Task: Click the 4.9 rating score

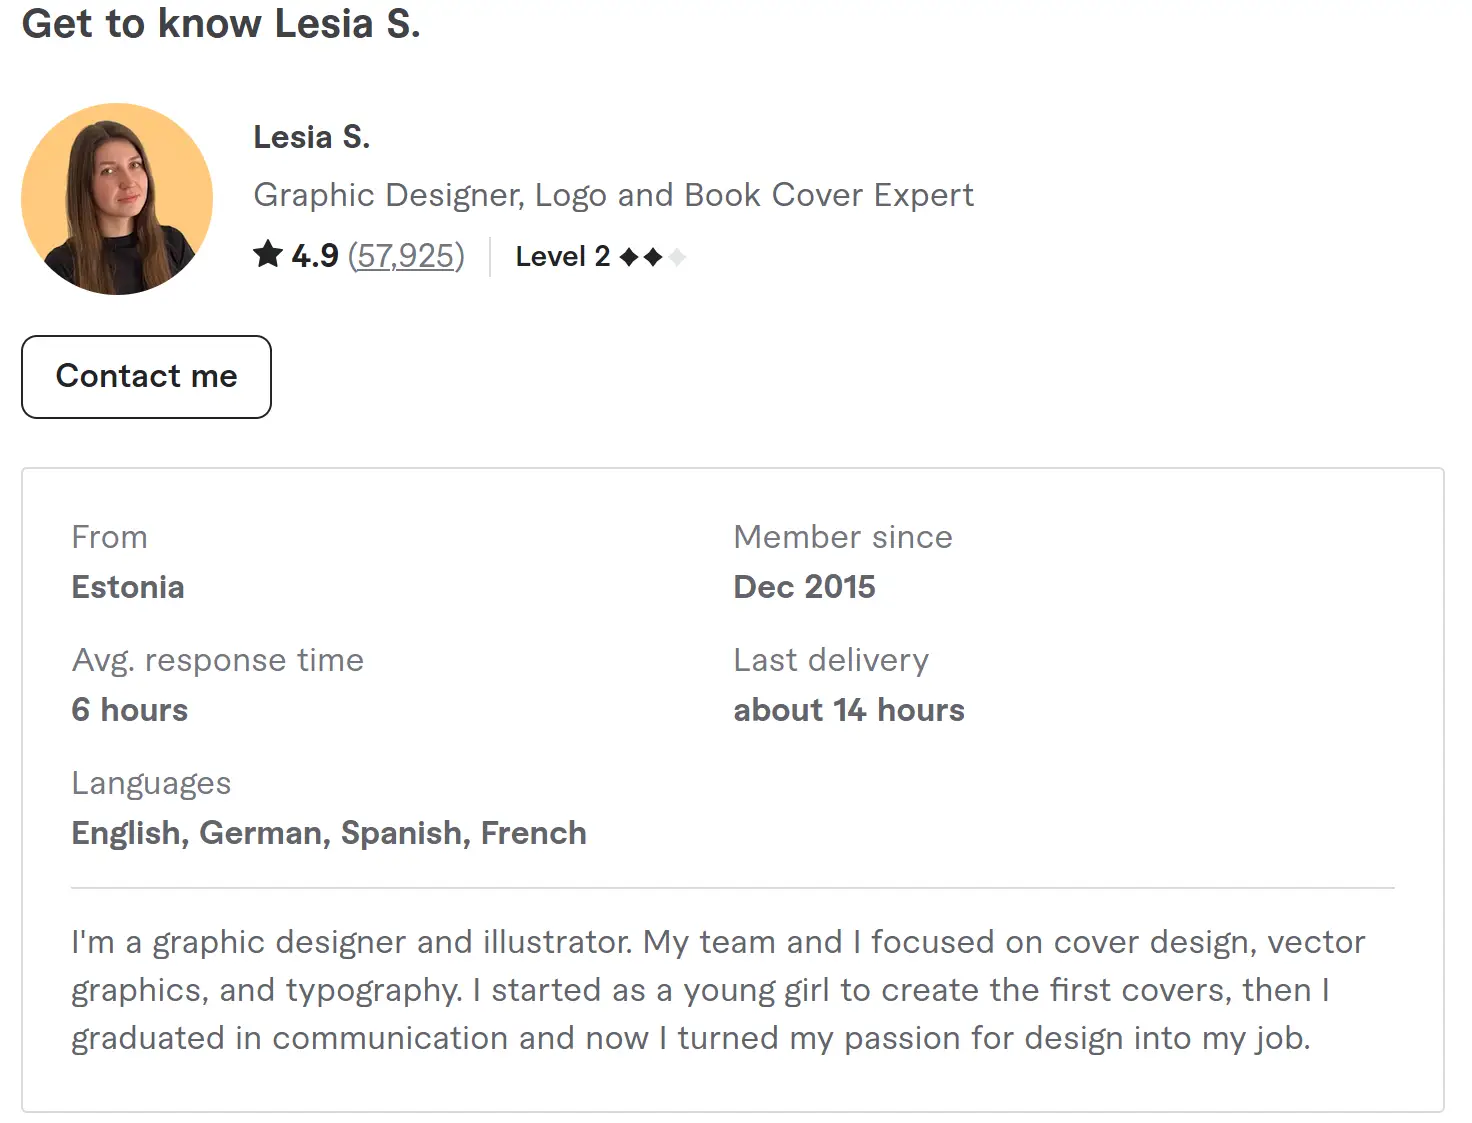Action: [315, 256]
